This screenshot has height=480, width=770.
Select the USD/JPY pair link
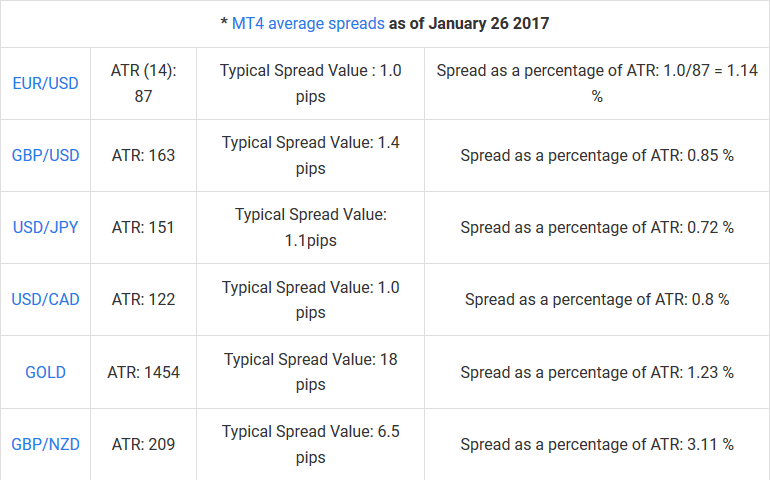click(45, 227)
